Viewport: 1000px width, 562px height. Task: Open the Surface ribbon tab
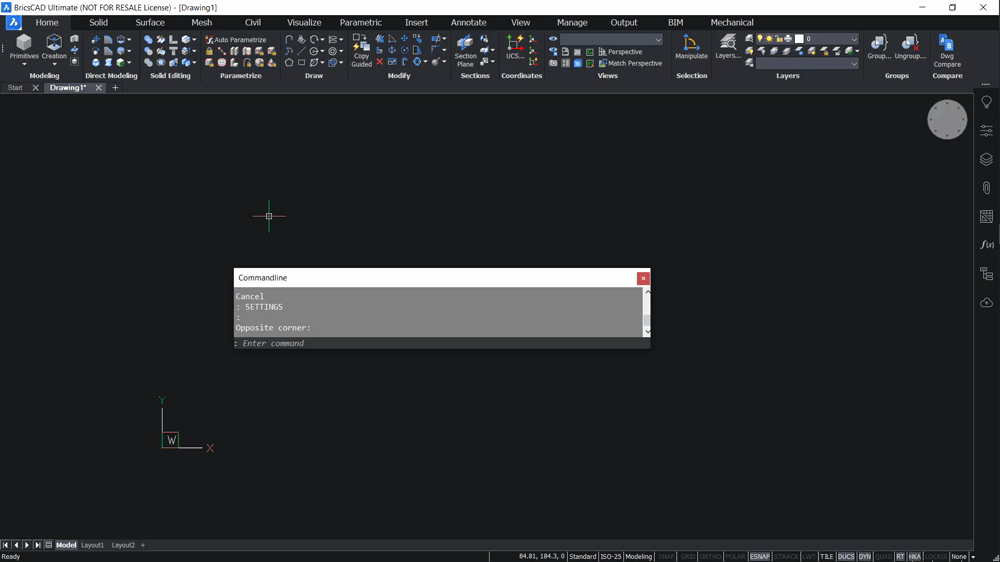pyautogui.click(x=150, y=22)
